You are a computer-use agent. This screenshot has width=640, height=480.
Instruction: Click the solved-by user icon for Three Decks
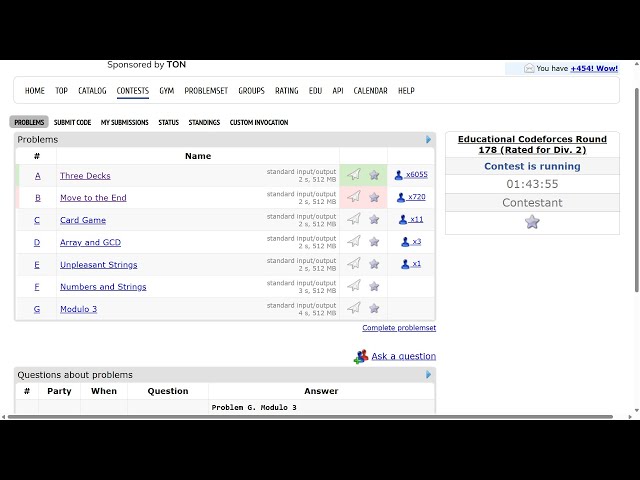tap(399, 175)
